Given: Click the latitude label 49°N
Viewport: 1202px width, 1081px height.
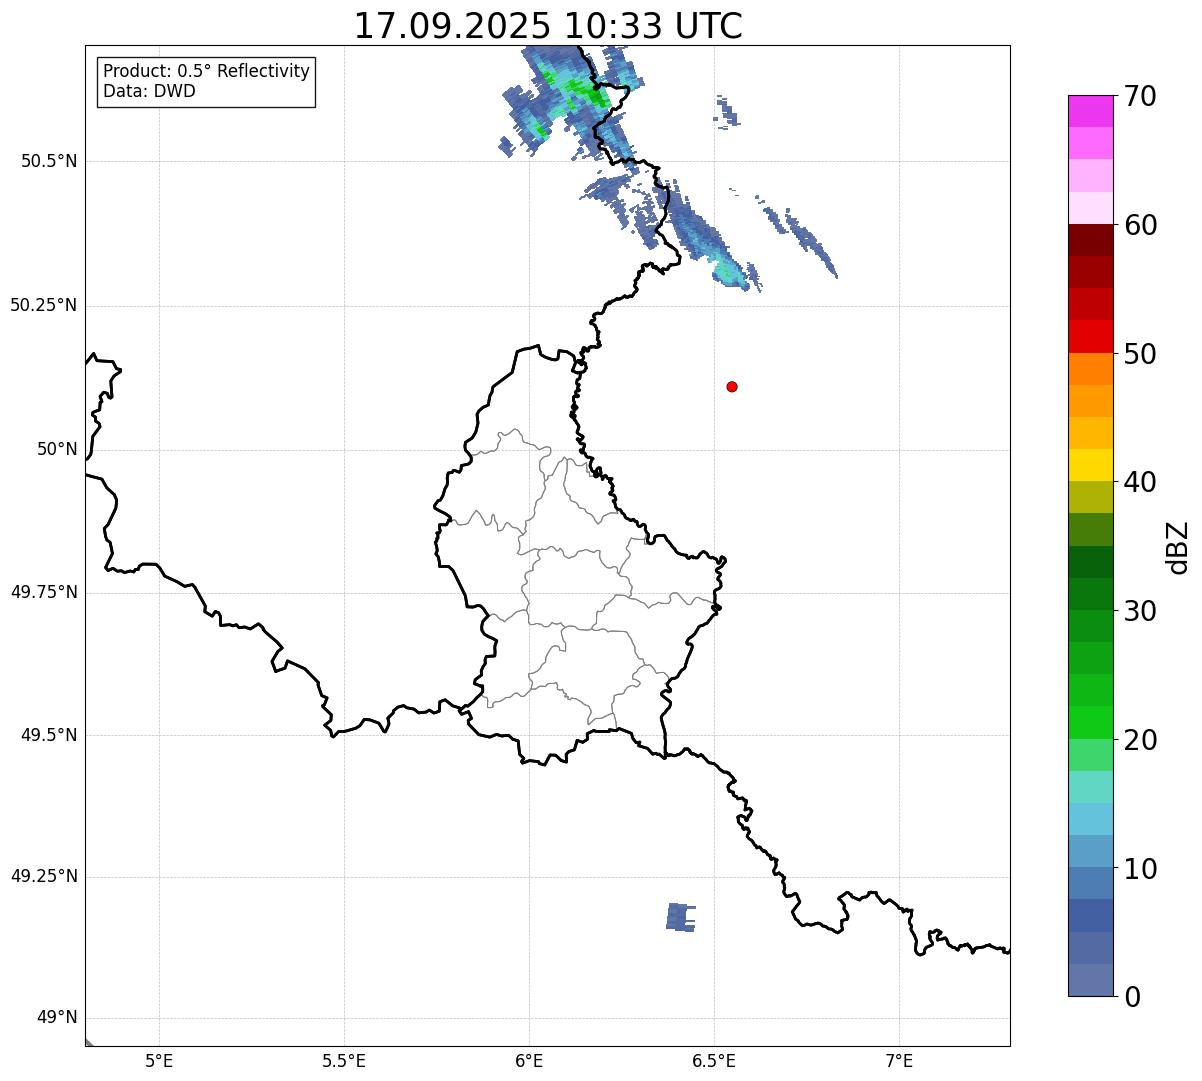Looking at the screenshot, I should (57, 1018).
